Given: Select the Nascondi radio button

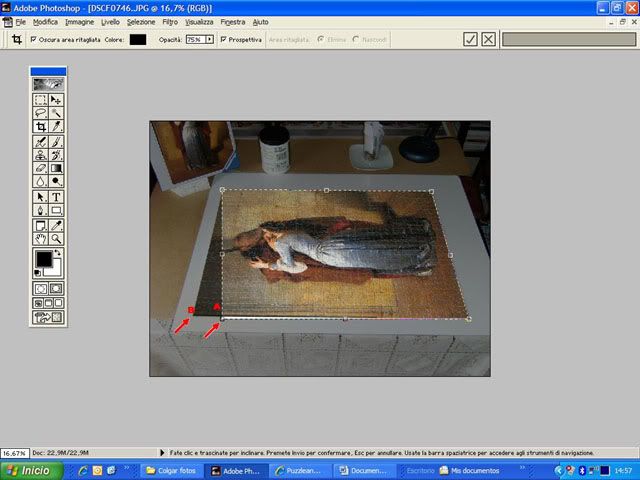Looking at the screenshot, I should (356, 39).
